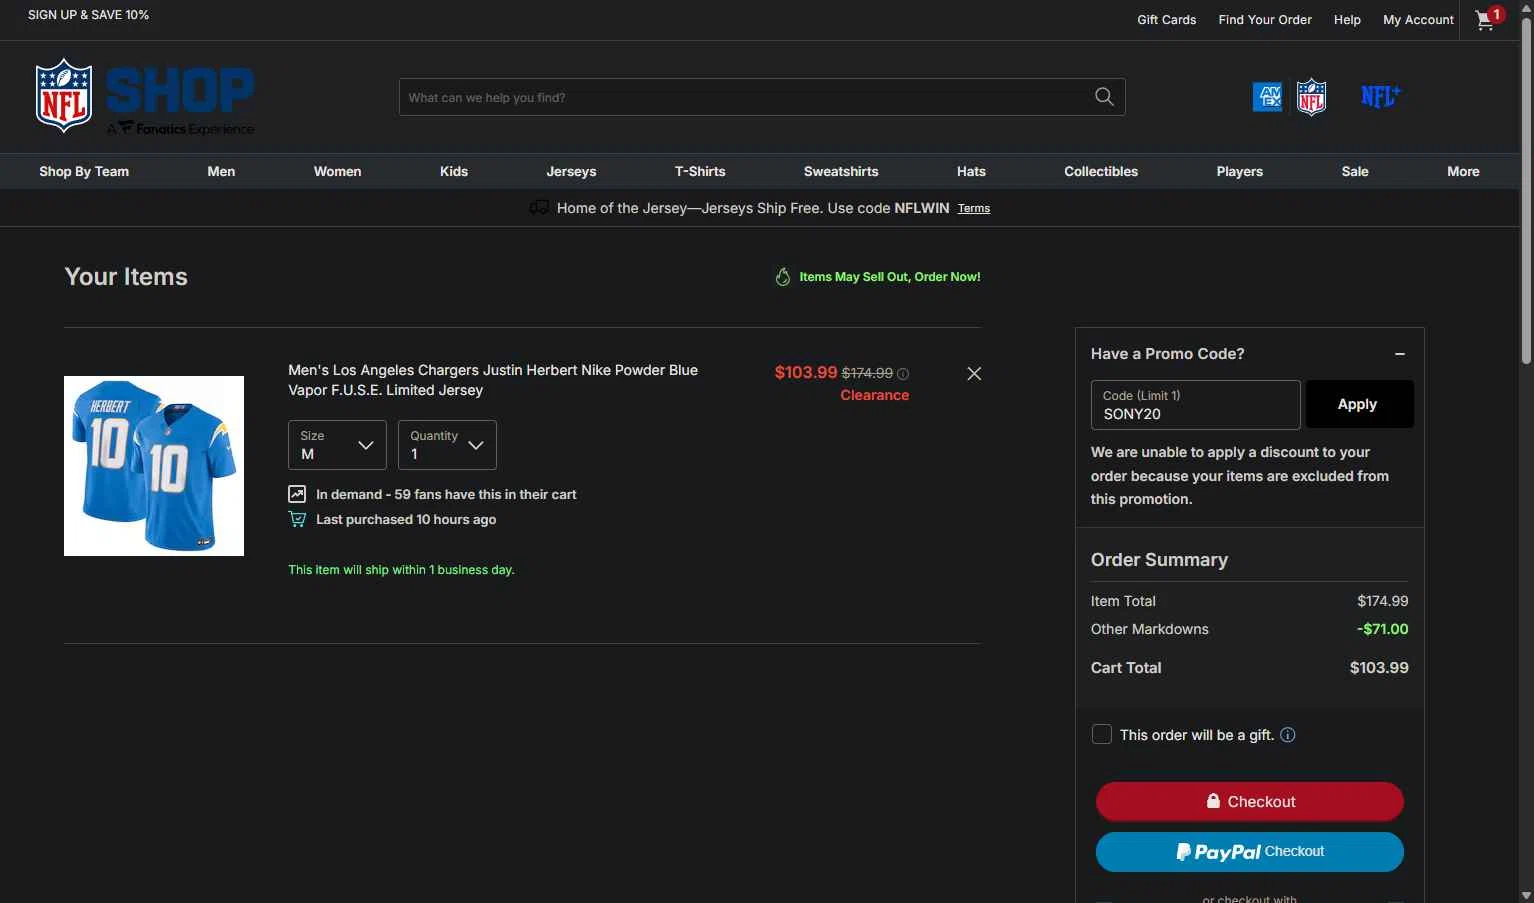Open the T-Shirts menu
Screen dimensions: 1534x903
coord(700,172)
